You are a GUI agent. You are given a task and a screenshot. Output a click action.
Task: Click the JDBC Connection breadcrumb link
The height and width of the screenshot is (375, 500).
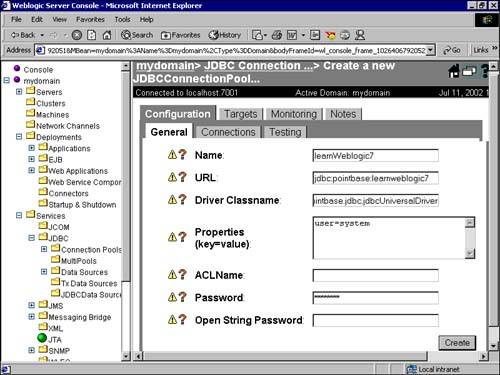tap(258, 66)
